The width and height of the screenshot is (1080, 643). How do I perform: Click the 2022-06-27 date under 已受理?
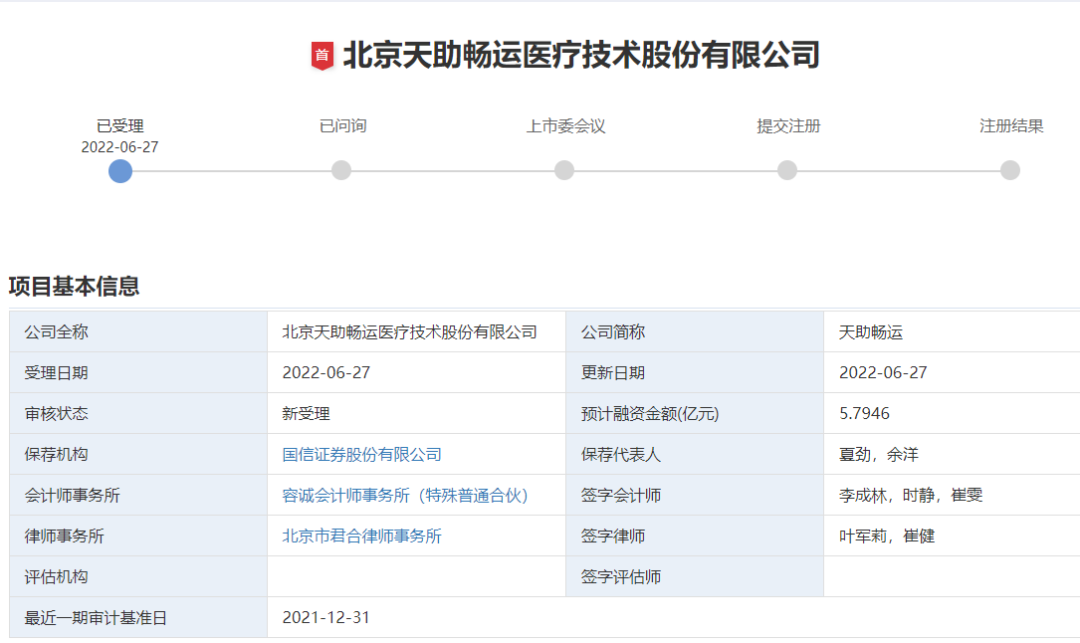pyautogui.click(x=120, y=147)
